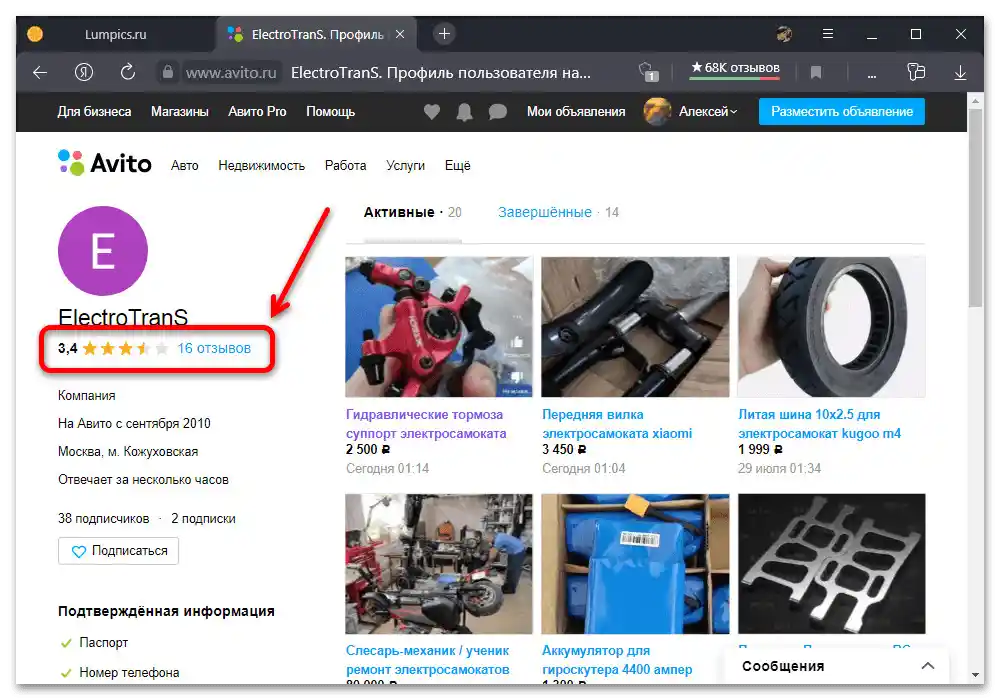
Task: Click the address bar URL www.avito.ru
Action: 231,73
